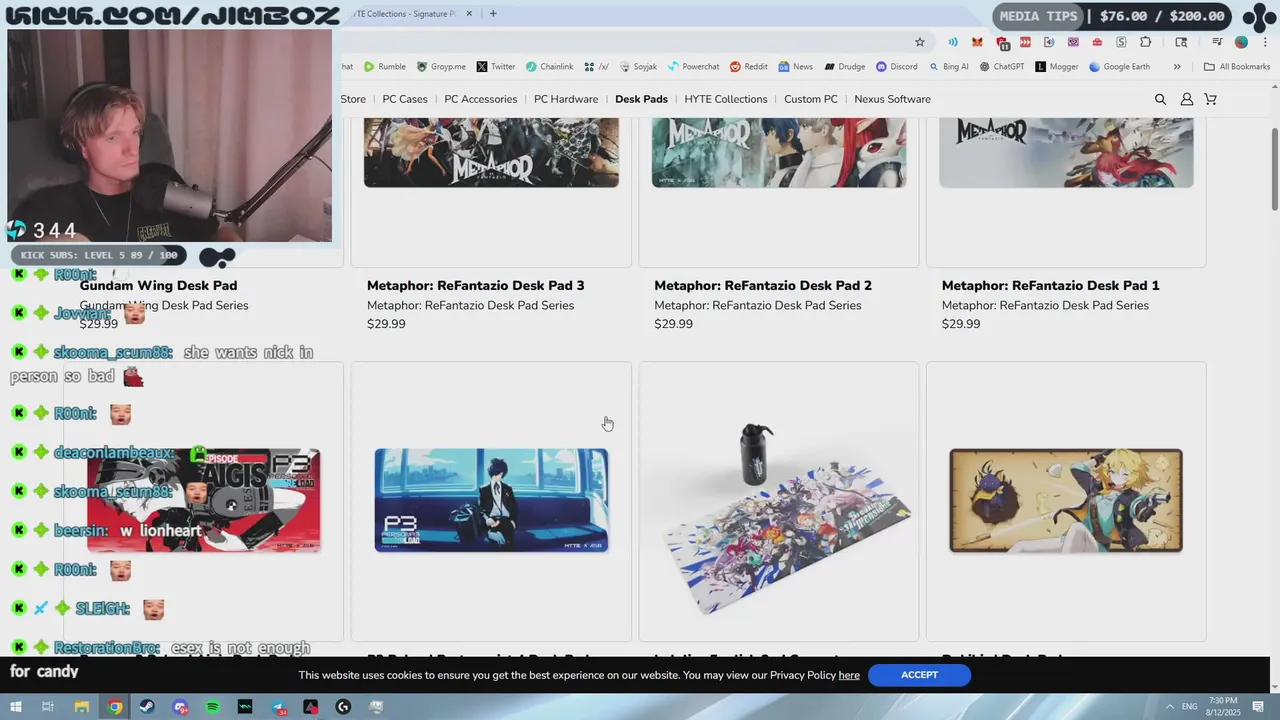
Task: Open the Chrome profile avatar
Action: [1241, 42]
